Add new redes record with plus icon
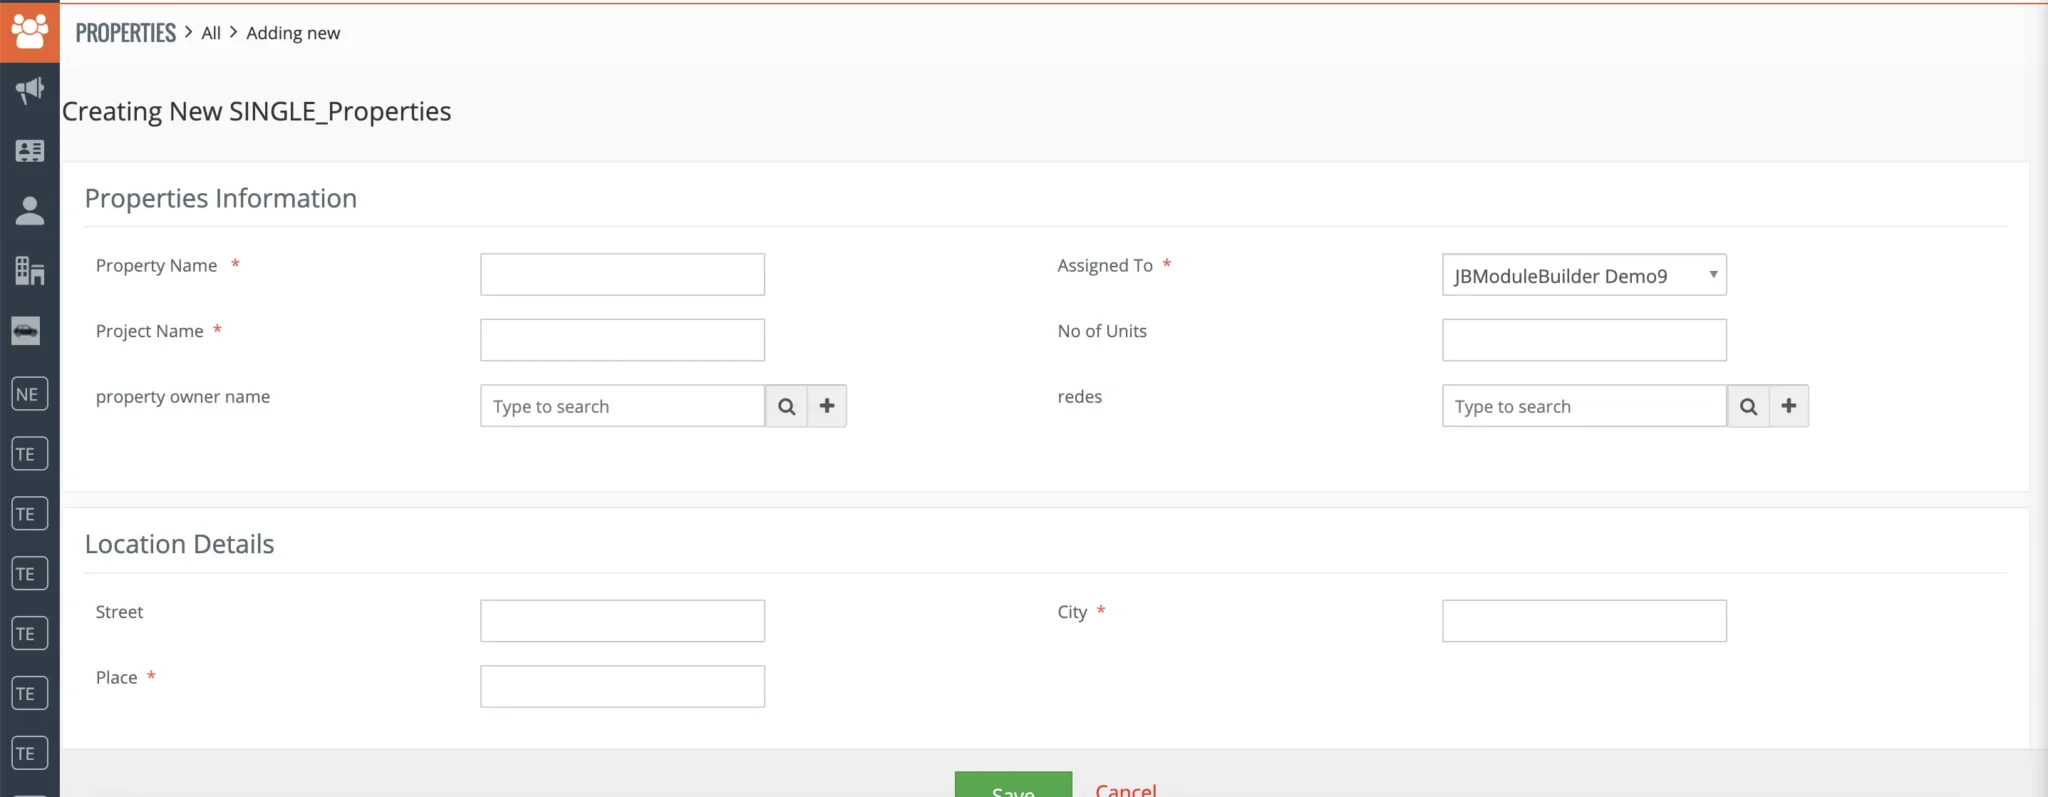This screenshot has height=797, width=2048. [1789, 406]
